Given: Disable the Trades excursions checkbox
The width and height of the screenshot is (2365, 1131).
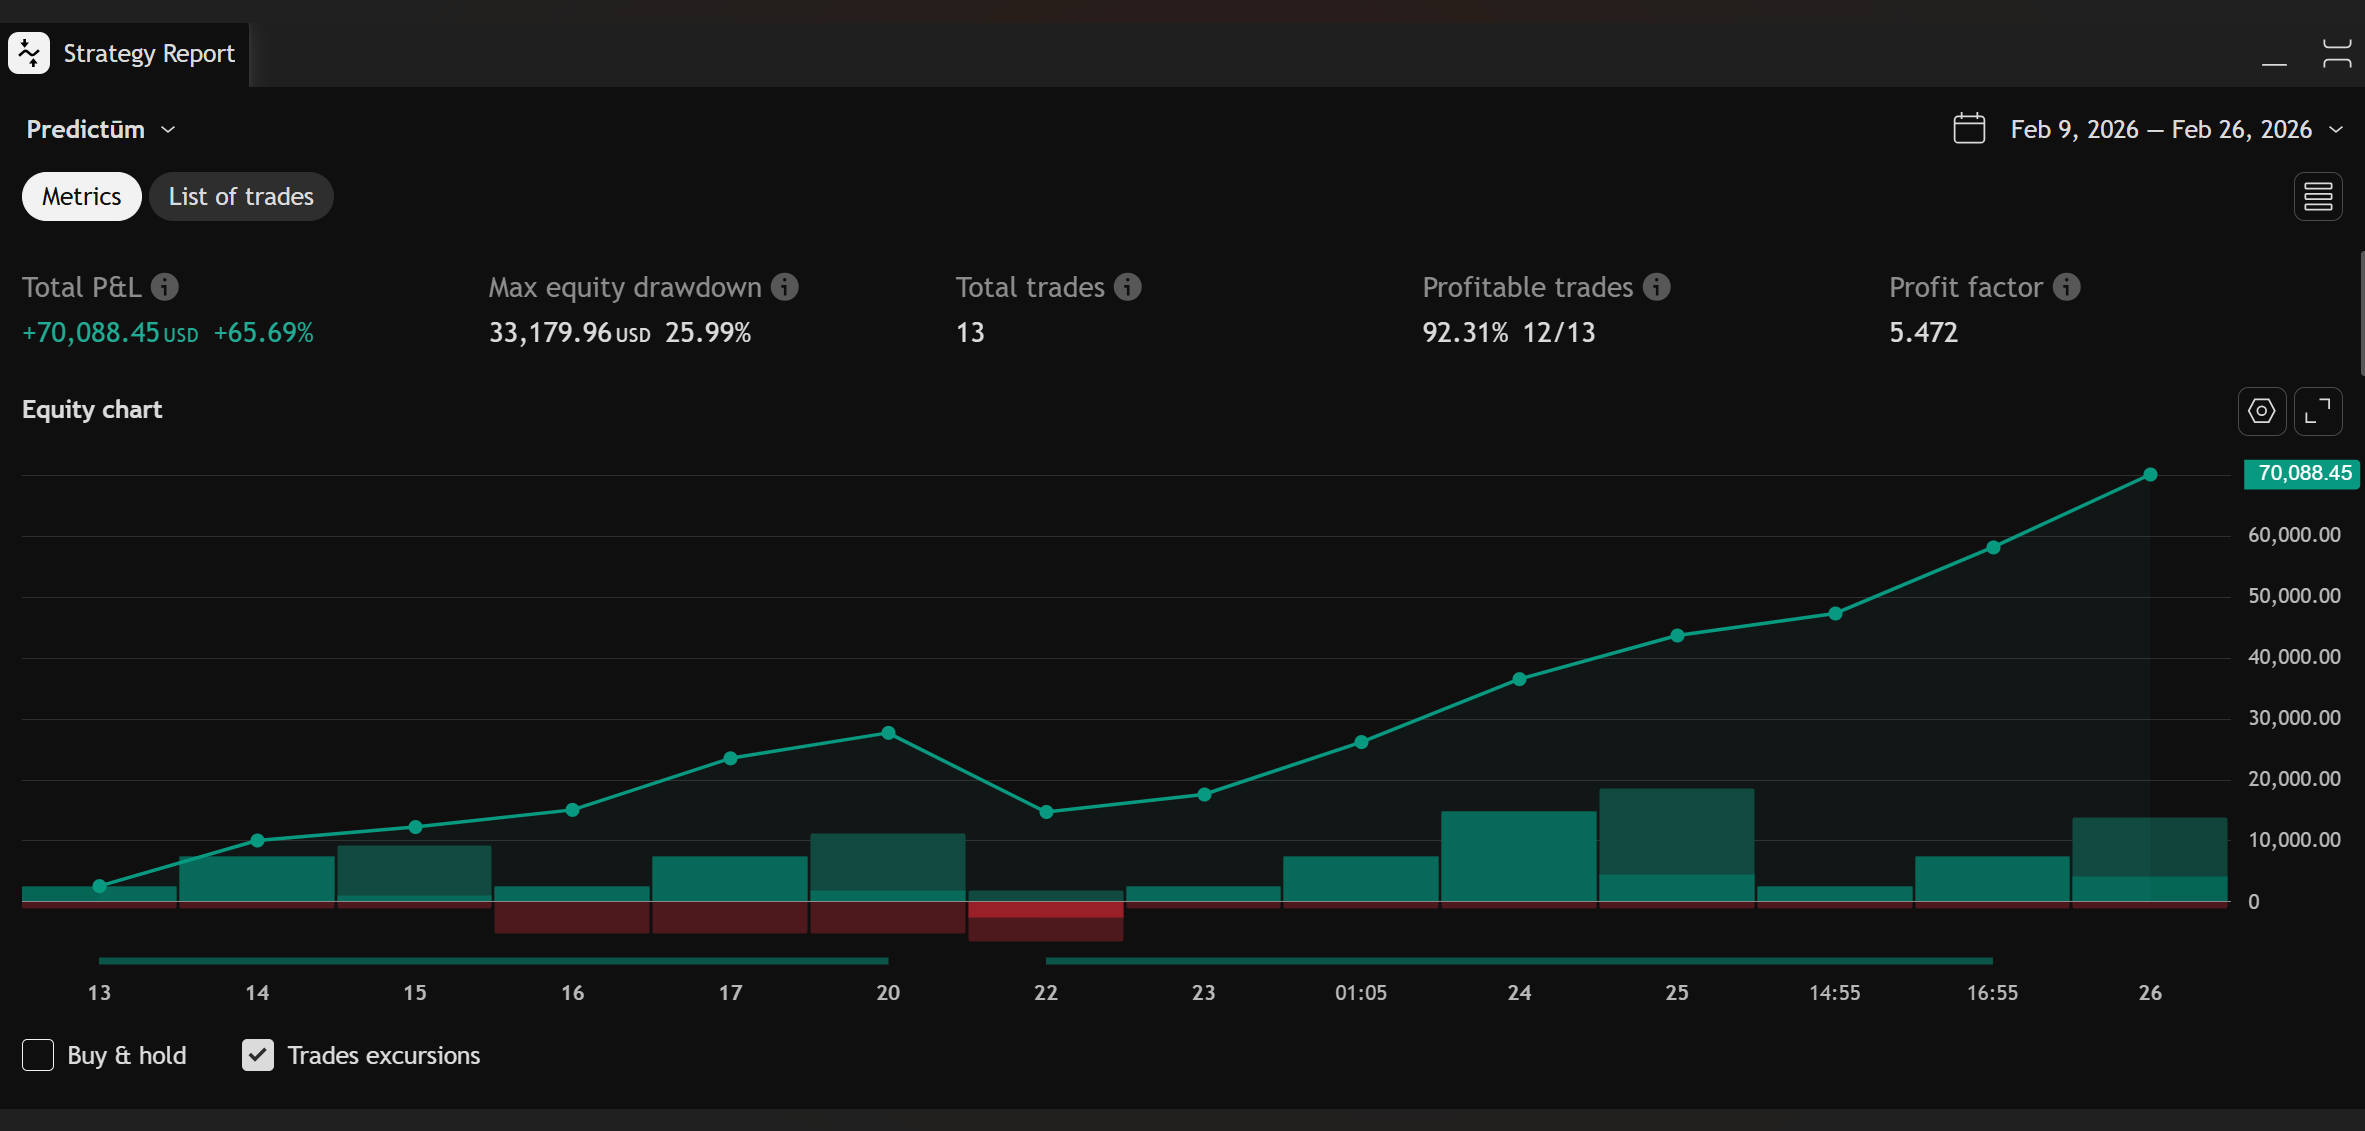Looking at the screenshot, I should (x=257, y=1055).
